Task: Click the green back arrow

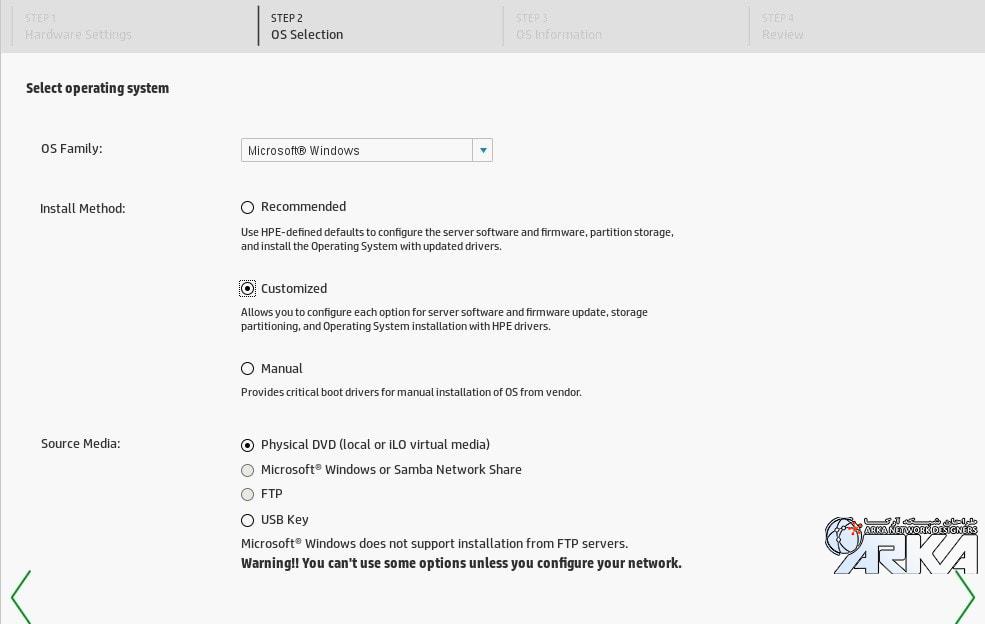Action: [20, 597]
